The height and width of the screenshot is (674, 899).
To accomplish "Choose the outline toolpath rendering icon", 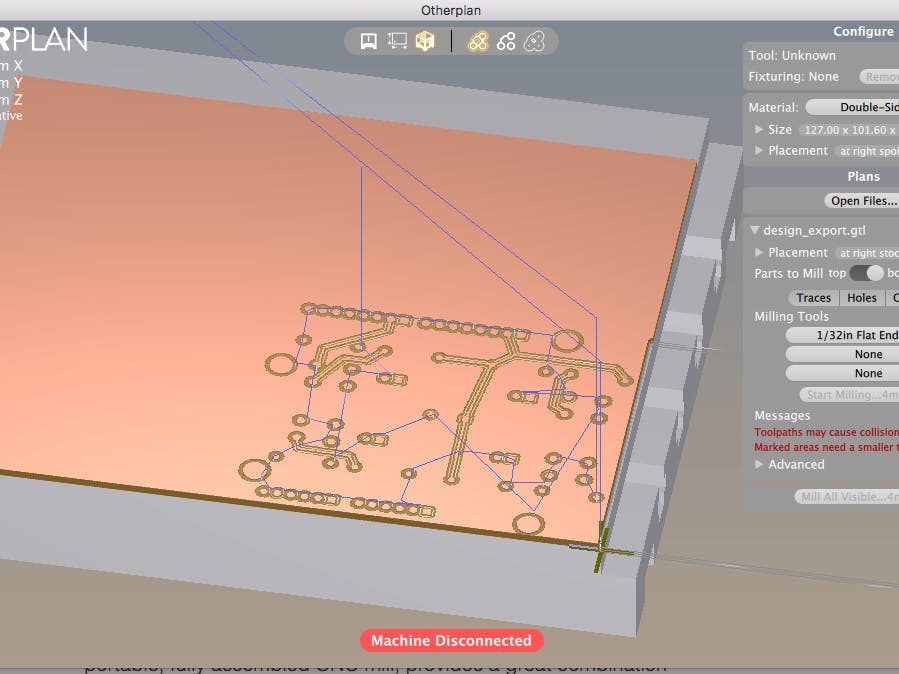I will (x=506, y=41).
